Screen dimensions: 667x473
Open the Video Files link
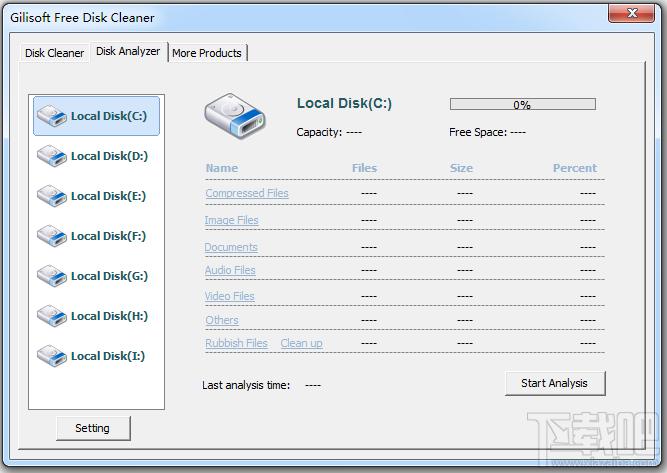click(x=230, y=296)
